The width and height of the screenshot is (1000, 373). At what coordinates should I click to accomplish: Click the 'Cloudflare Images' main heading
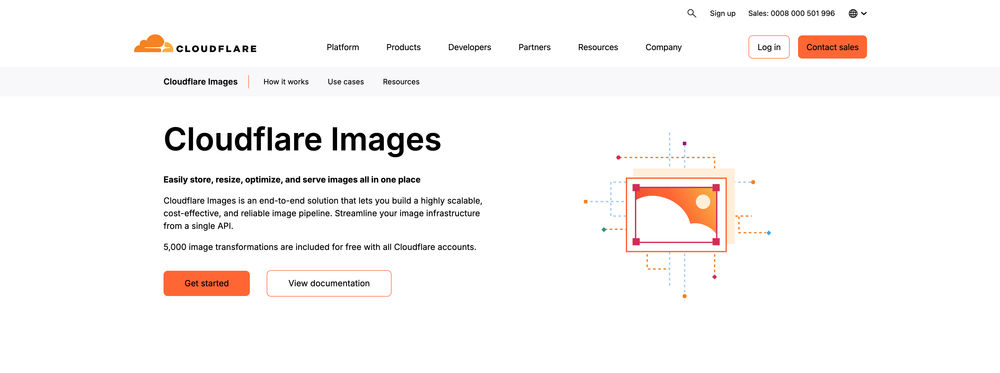[302, 140]
